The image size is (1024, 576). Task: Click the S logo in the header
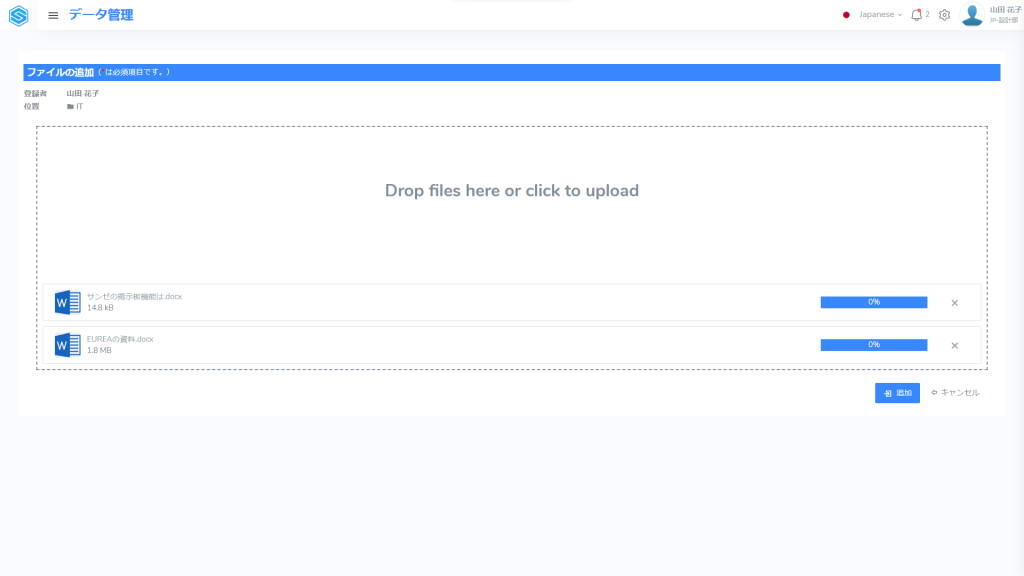(x=18, y=15)
